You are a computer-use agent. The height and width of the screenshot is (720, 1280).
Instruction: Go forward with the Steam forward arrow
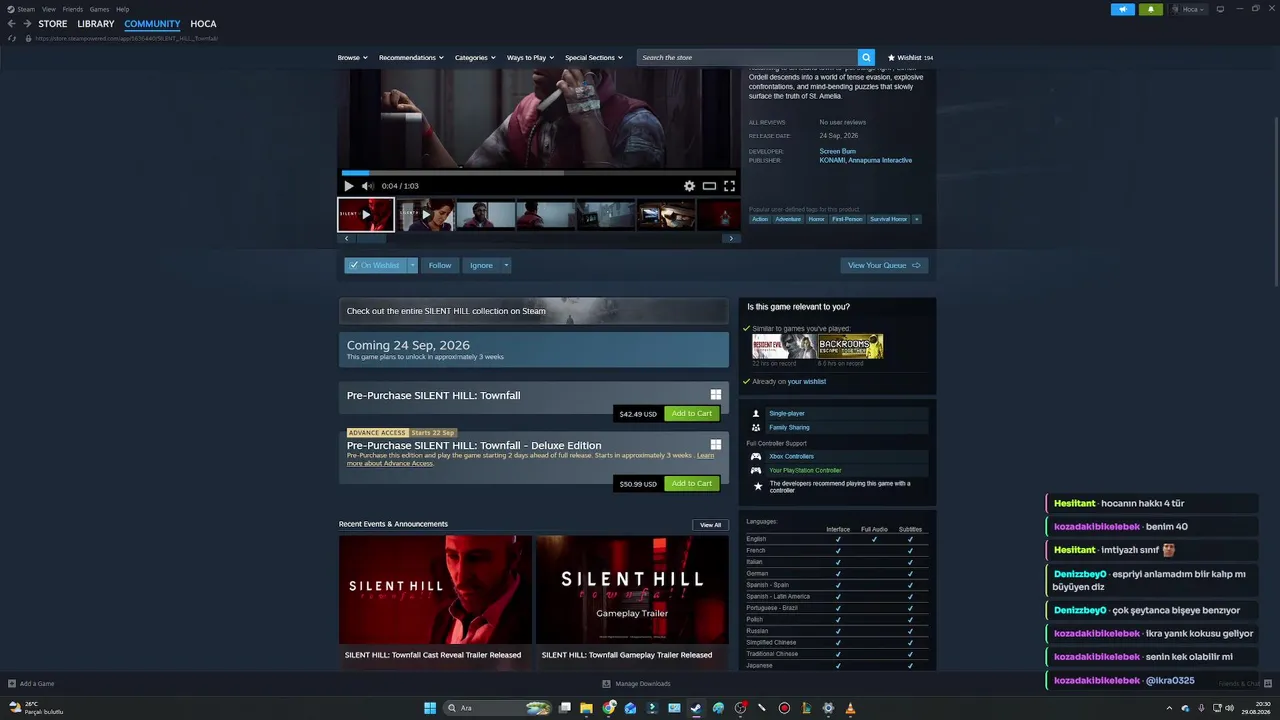tap(27, 24)
